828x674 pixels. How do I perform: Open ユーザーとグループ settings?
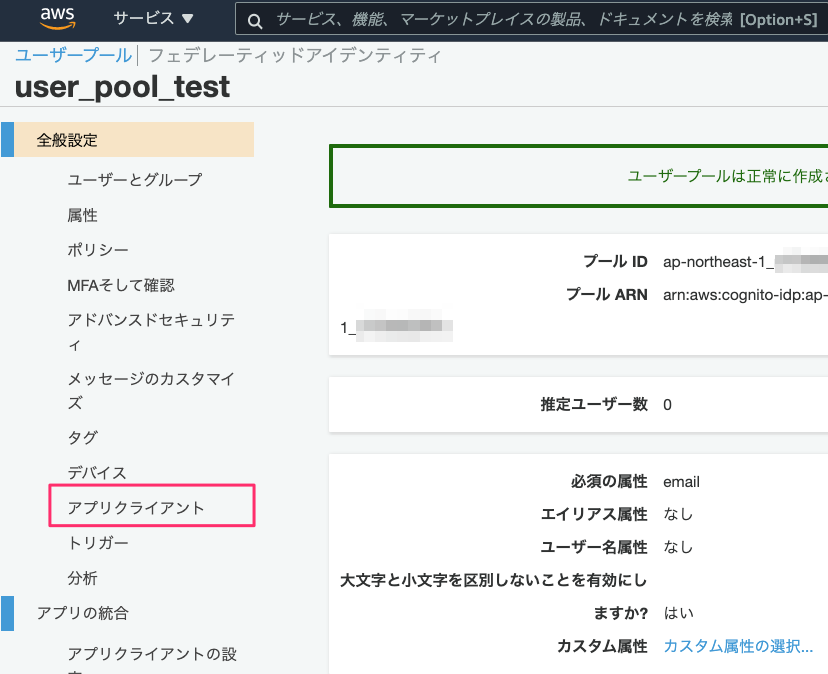click(x=135, y=180)
